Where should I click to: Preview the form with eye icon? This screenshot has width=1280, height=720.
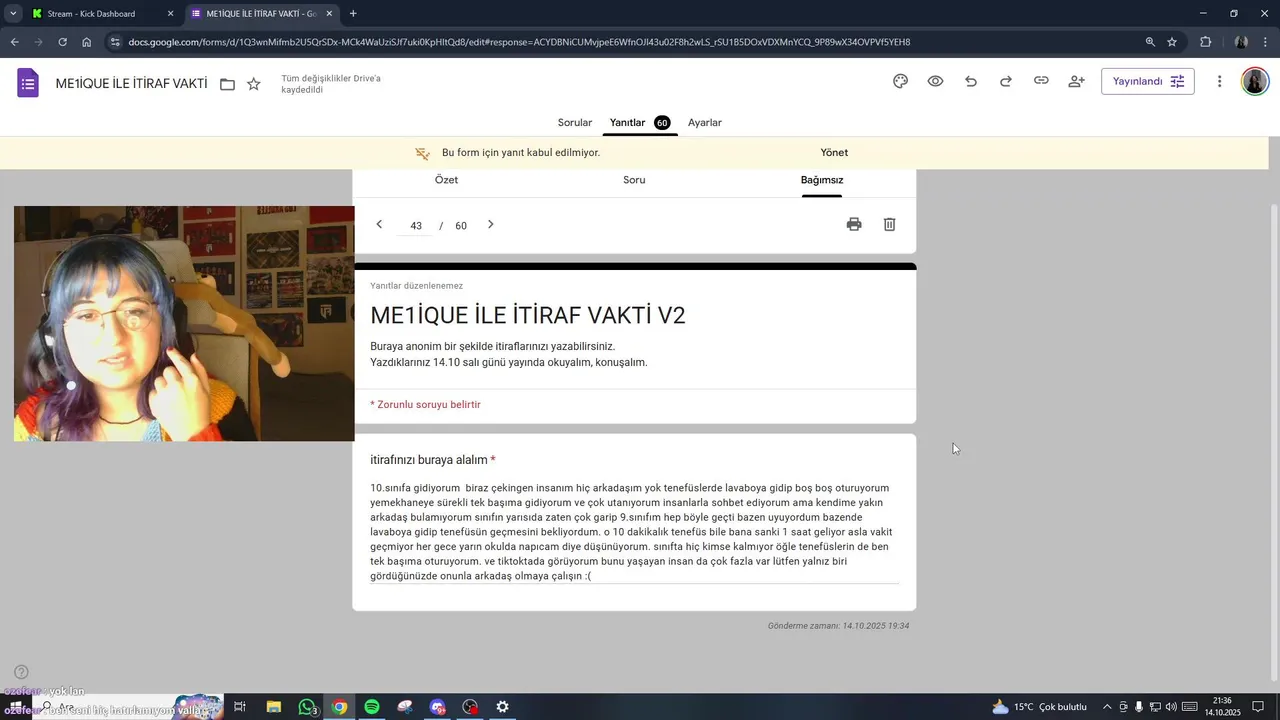(x=935, y=81)
